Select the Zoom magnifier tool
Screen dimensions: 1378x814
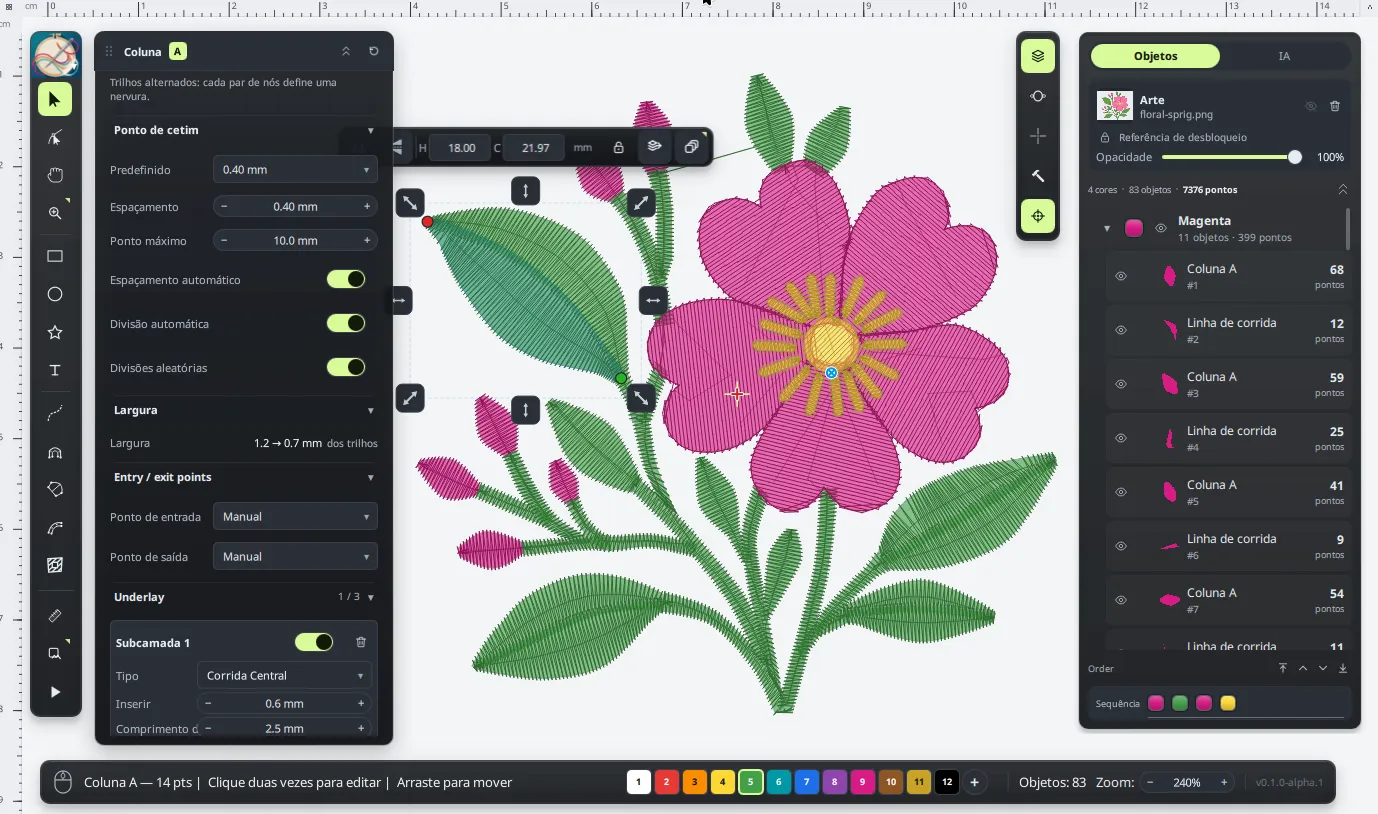coord(55,213)
